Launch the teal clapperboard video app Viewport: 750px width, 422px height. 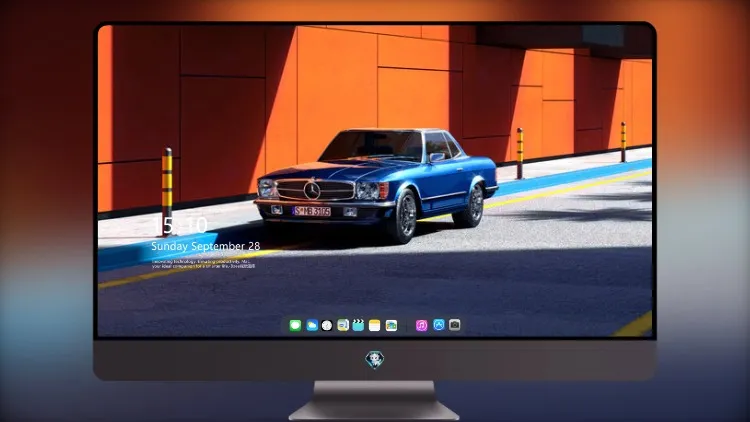pos(358,325)
